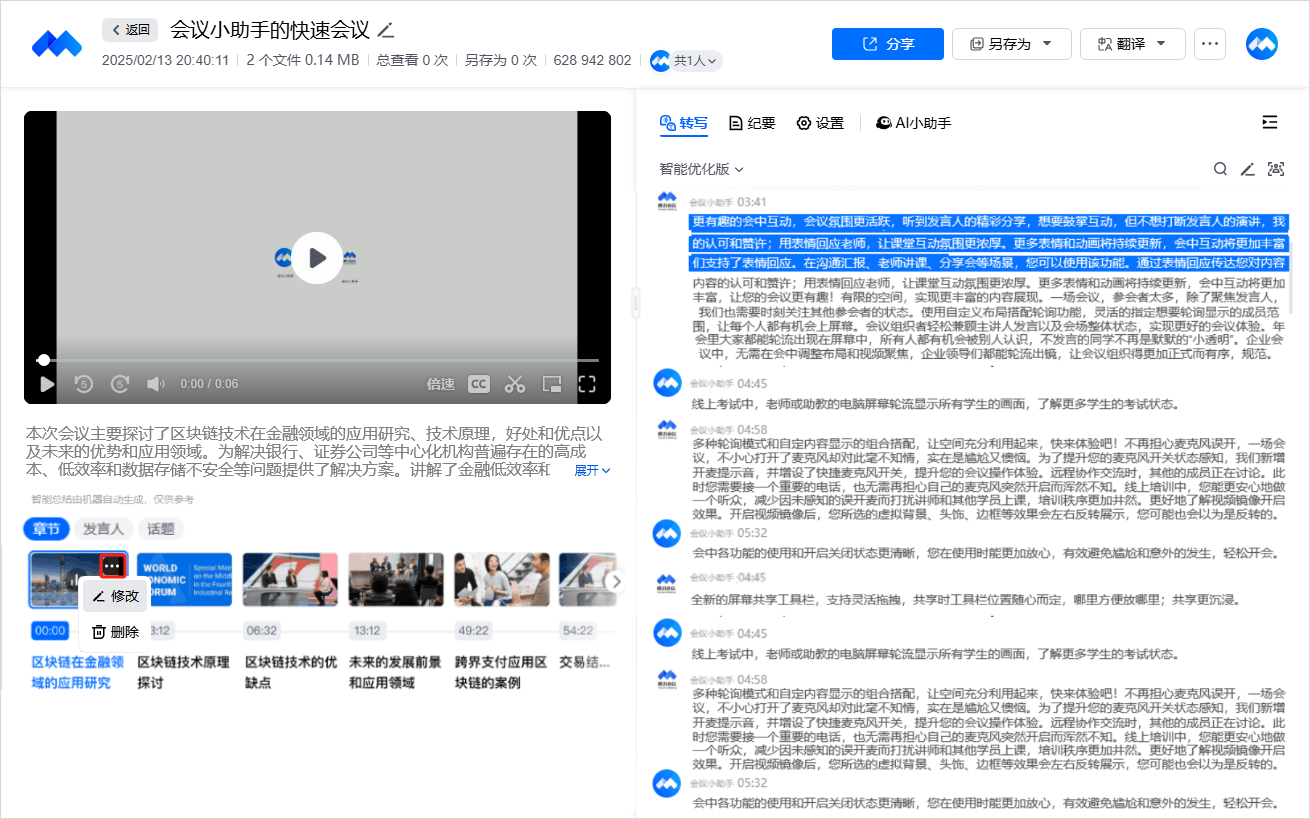Click the first 05:32 transcript timestamp

tap(752, 533)
